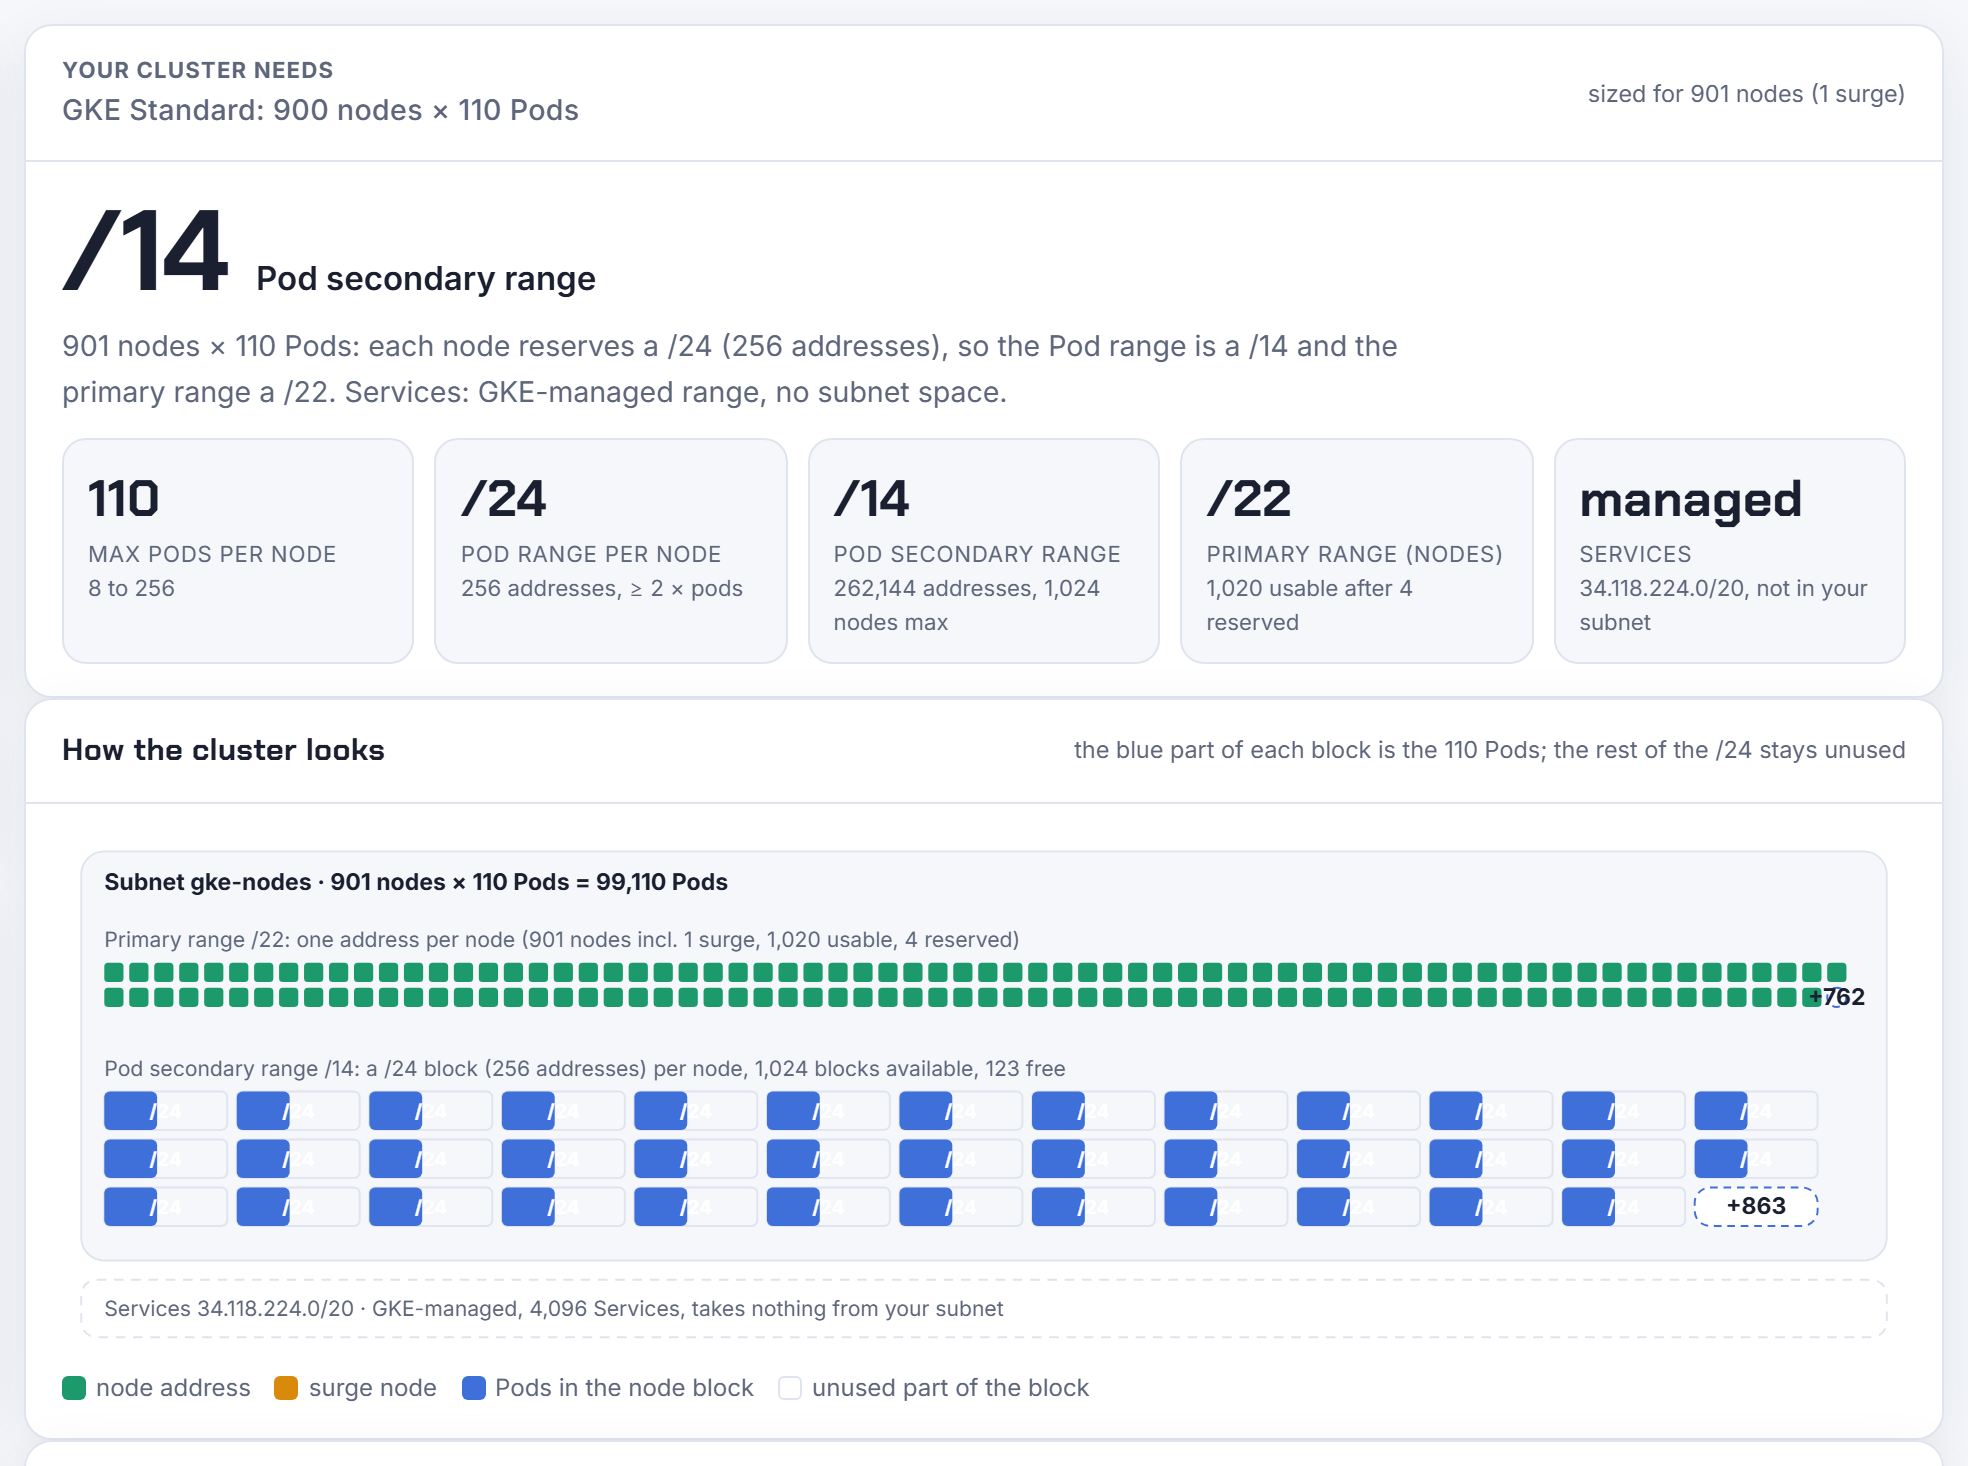Click '262,144 addresses, 1,024 nodes max' text
Viewport: 1968px width, 1466px height.
(967, 605)
